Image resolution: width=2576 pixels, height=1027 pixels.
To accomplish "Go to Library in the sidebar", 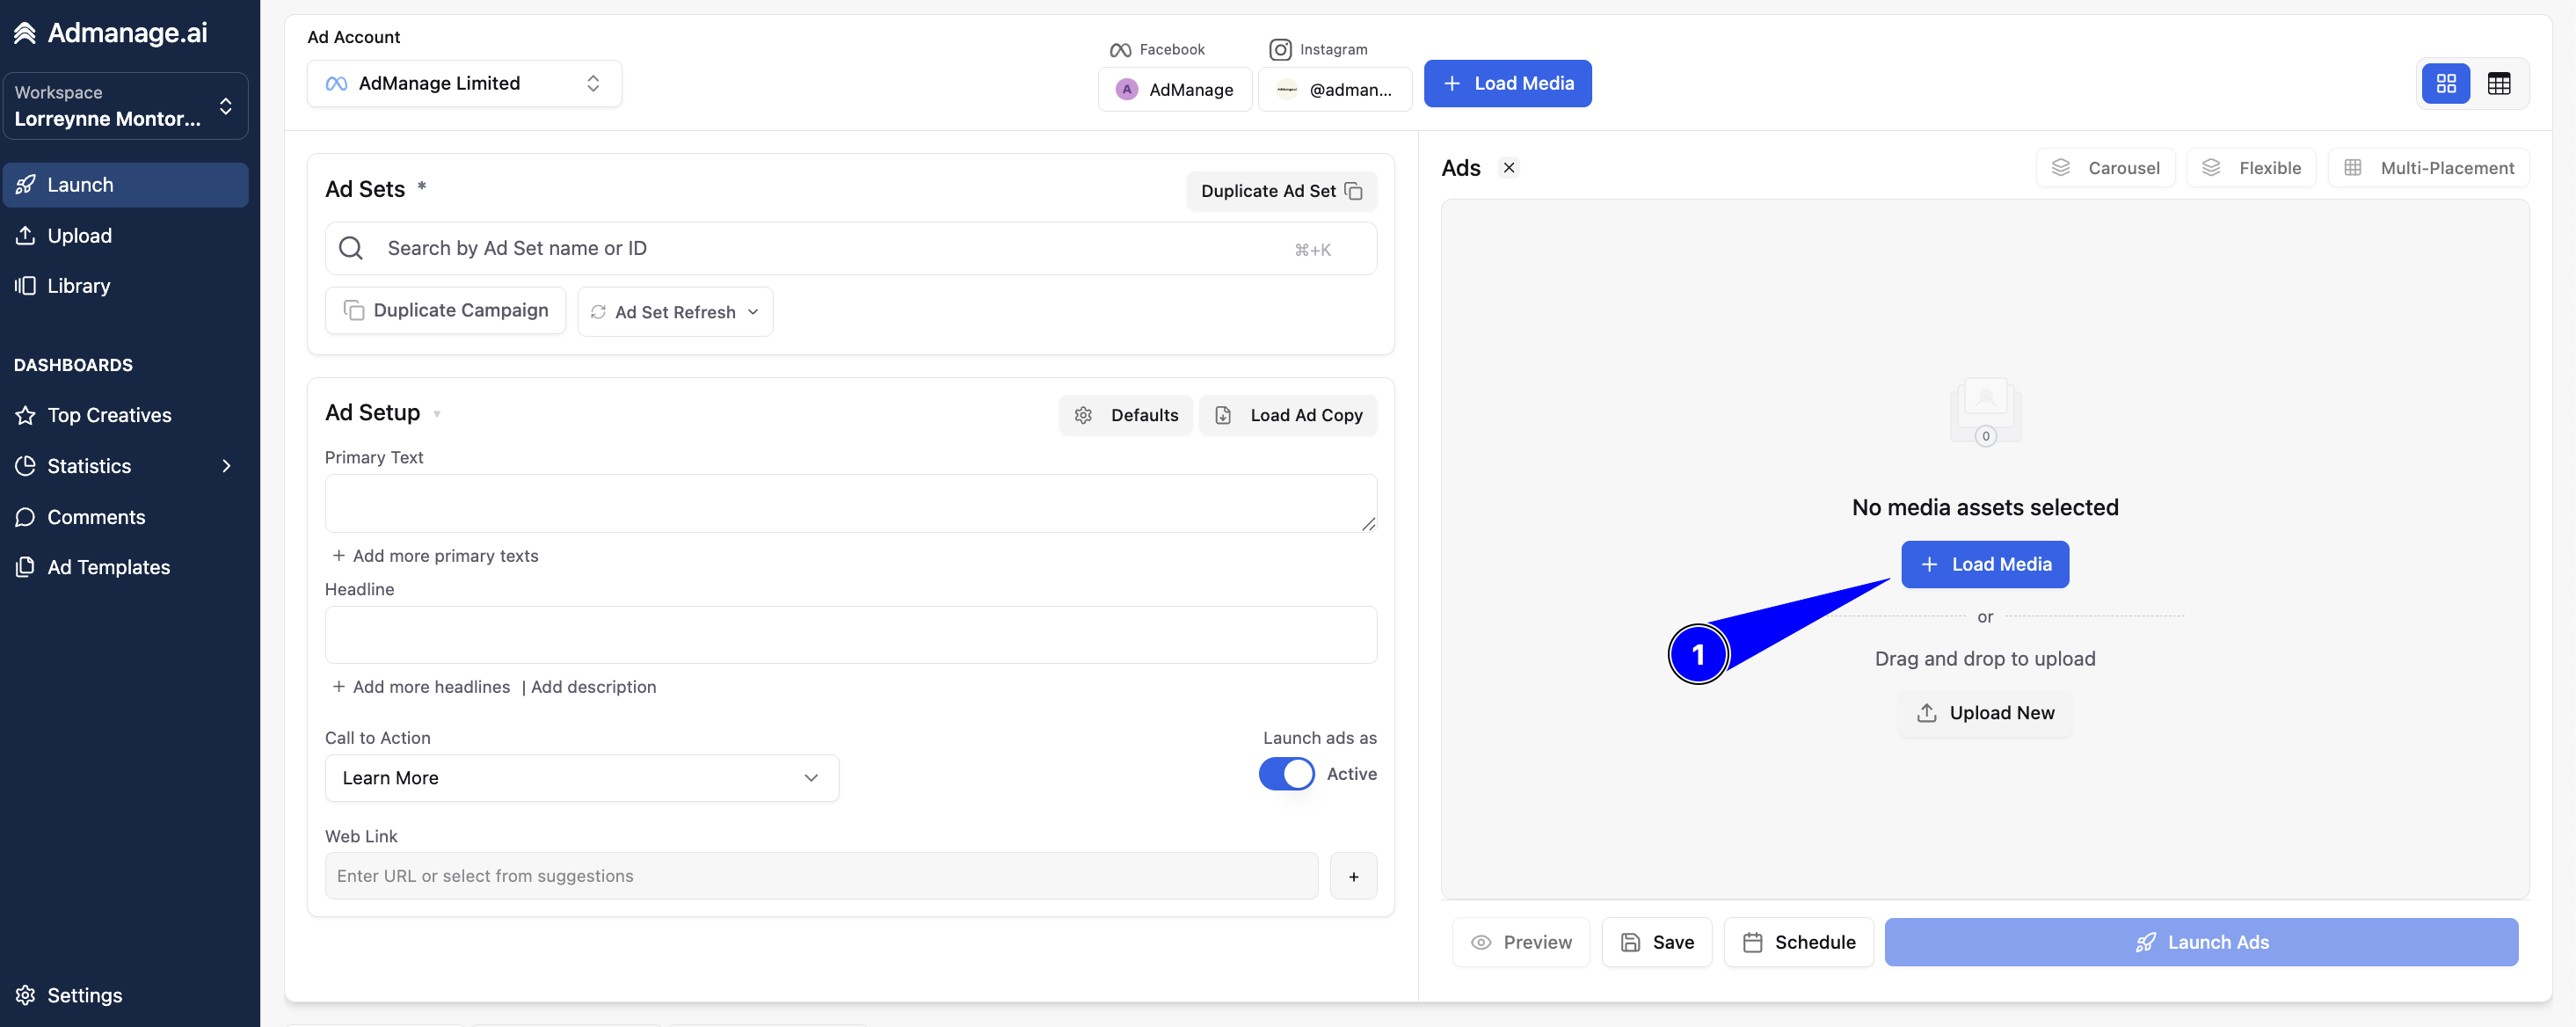I will click(79, 286).
